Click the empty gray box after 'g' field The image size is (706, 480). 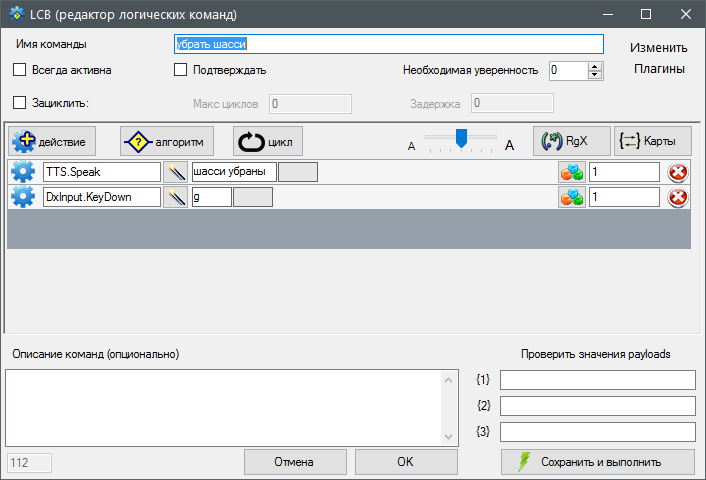pos(253,197)
